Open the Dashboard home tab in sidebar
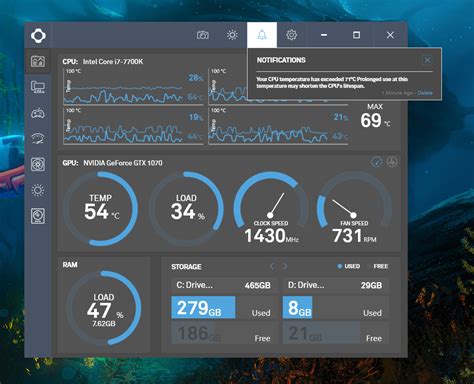Viewport: 474px width, 384px height. point(38,61)
